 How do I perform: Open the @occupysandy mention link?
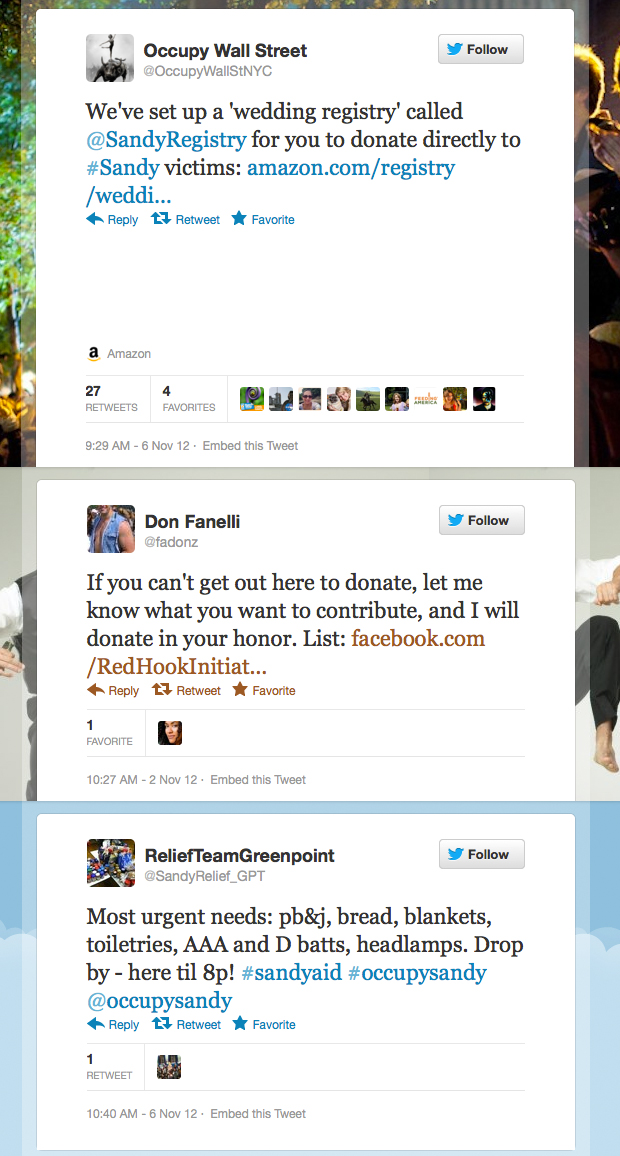click(159, 1001)
